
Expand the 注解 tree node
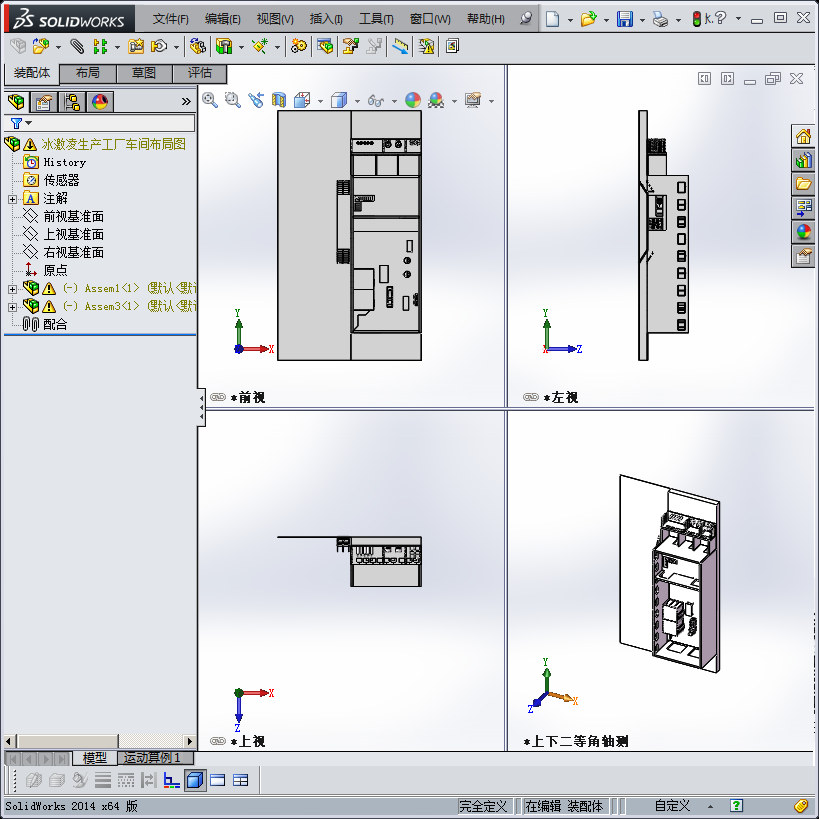pyautogui.click(x=13, y=199)
